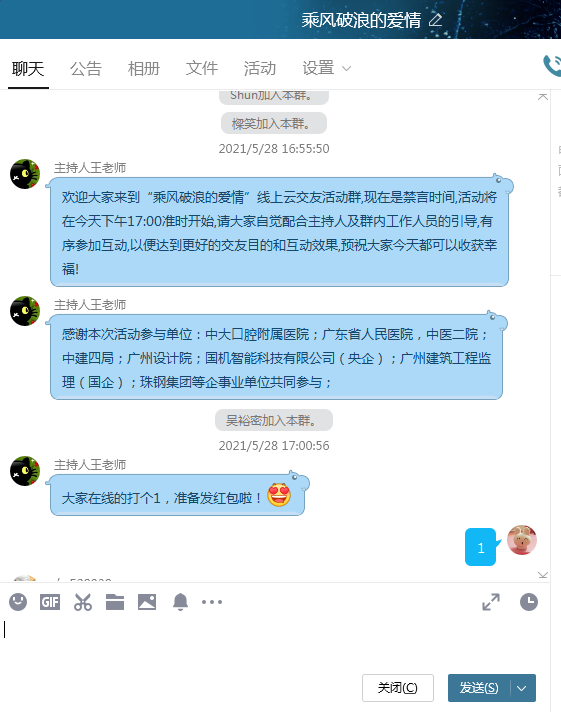The image size is (561, 712).
Task: Open the 文件 tab
Action: (202, 68)
